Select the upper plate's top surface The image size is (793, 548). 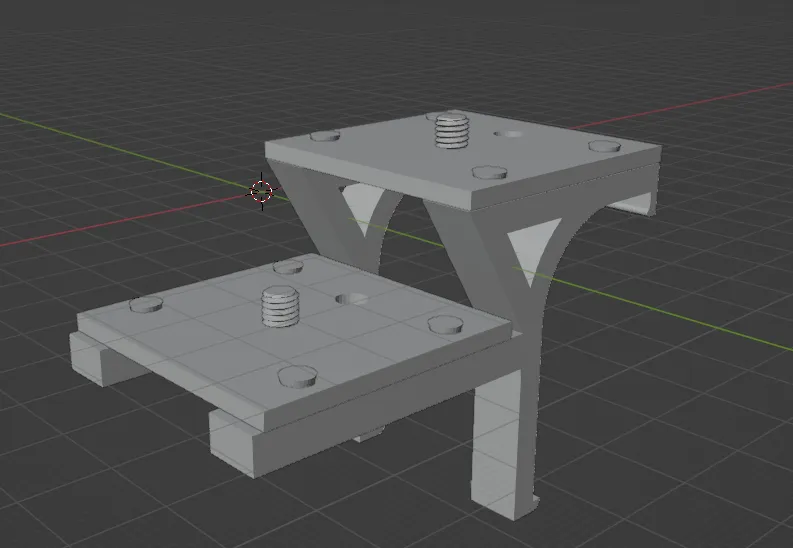[461, 152]
